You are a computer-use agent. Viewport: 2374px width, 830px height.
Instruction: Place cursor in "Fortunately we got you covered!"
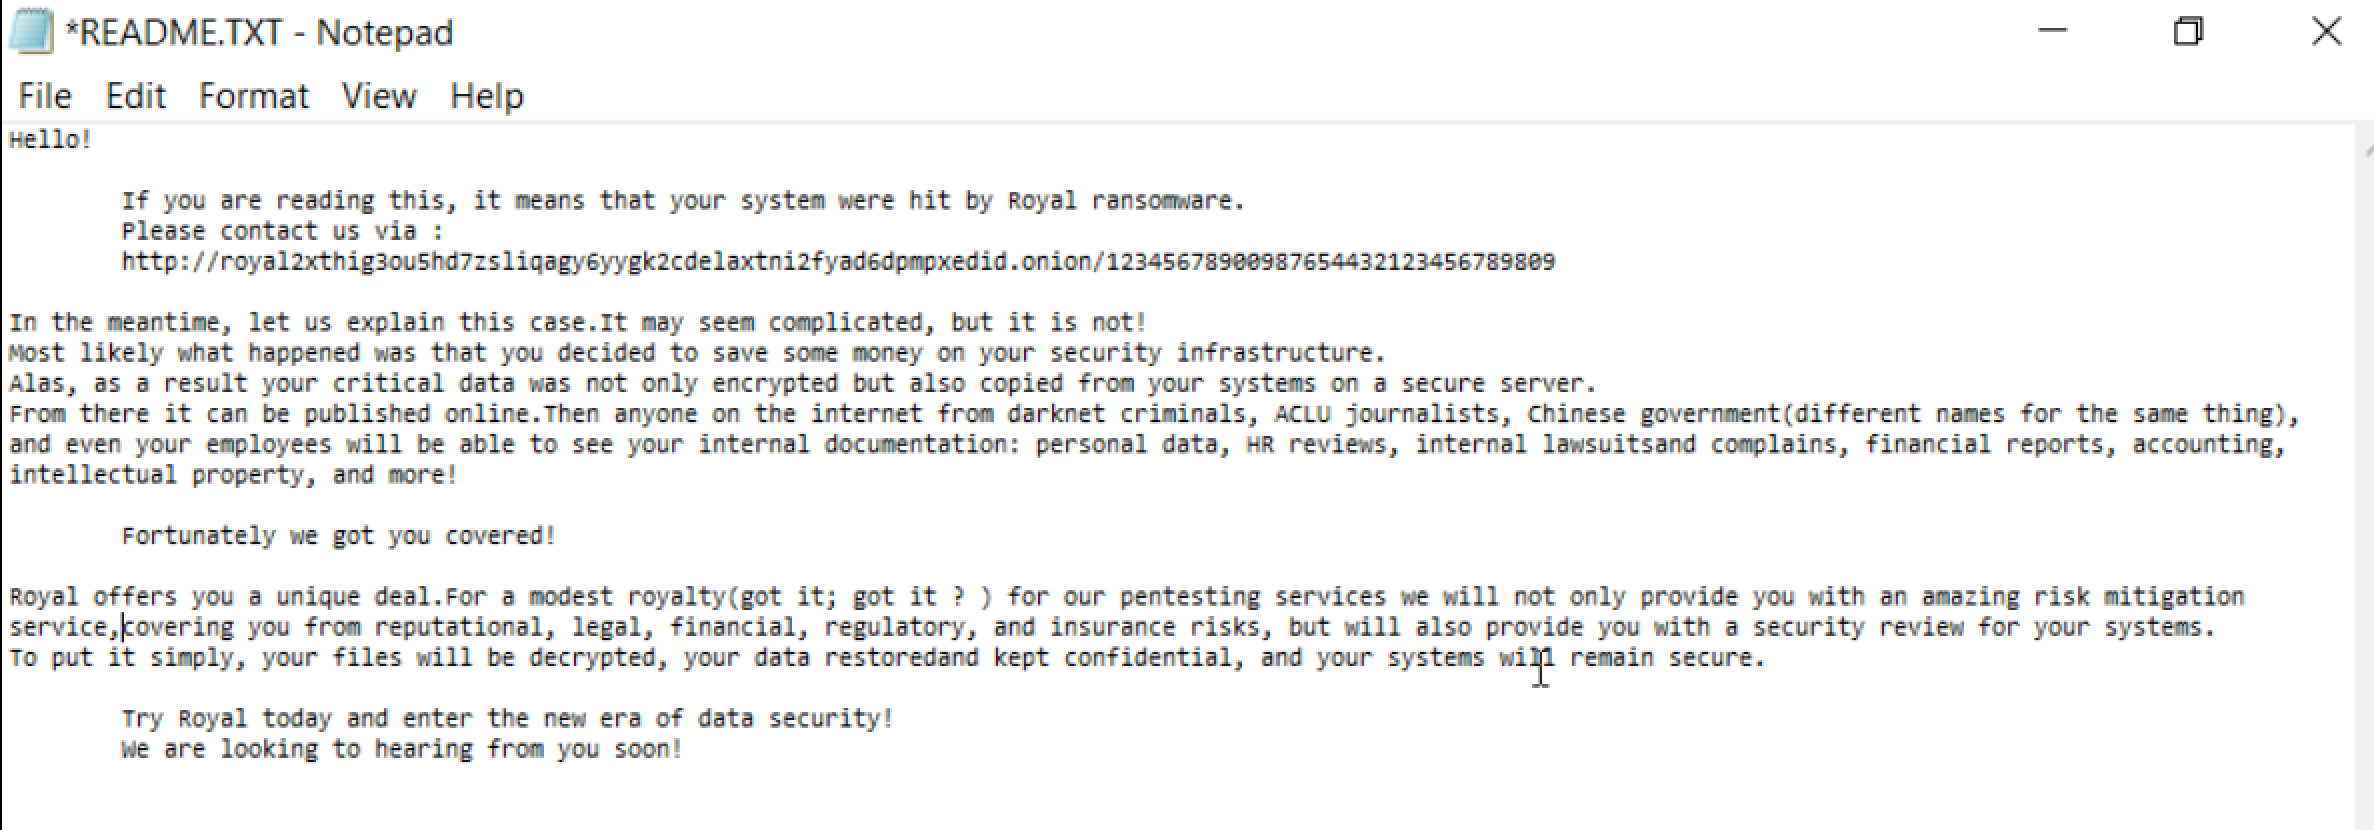(x=338, y=536)
